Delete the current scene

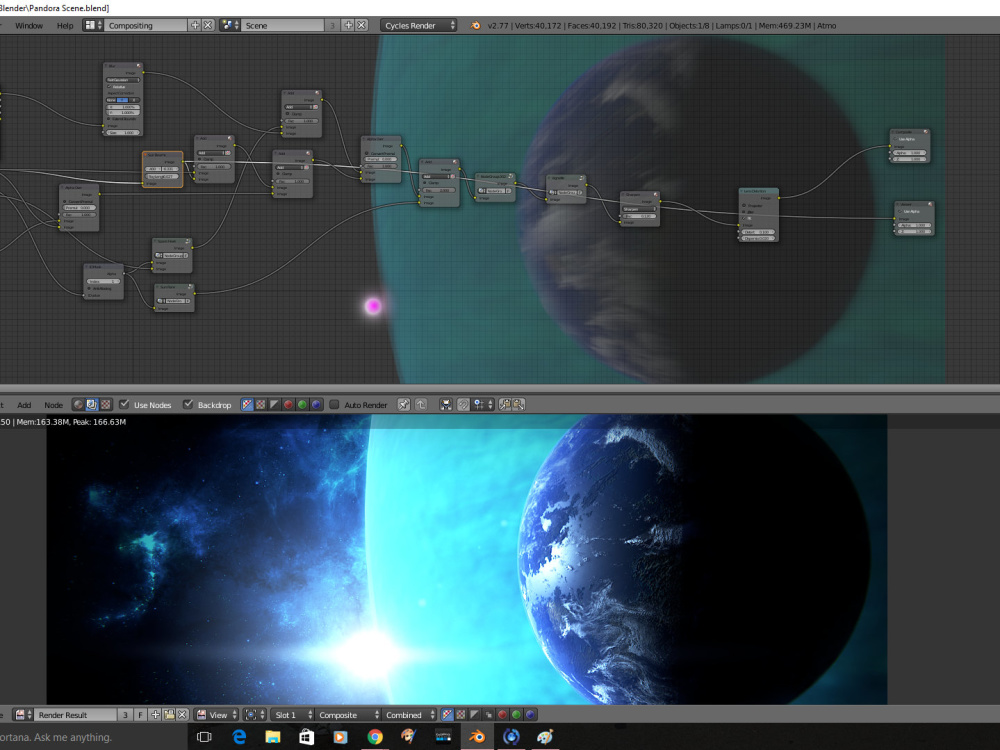[362, 26]
